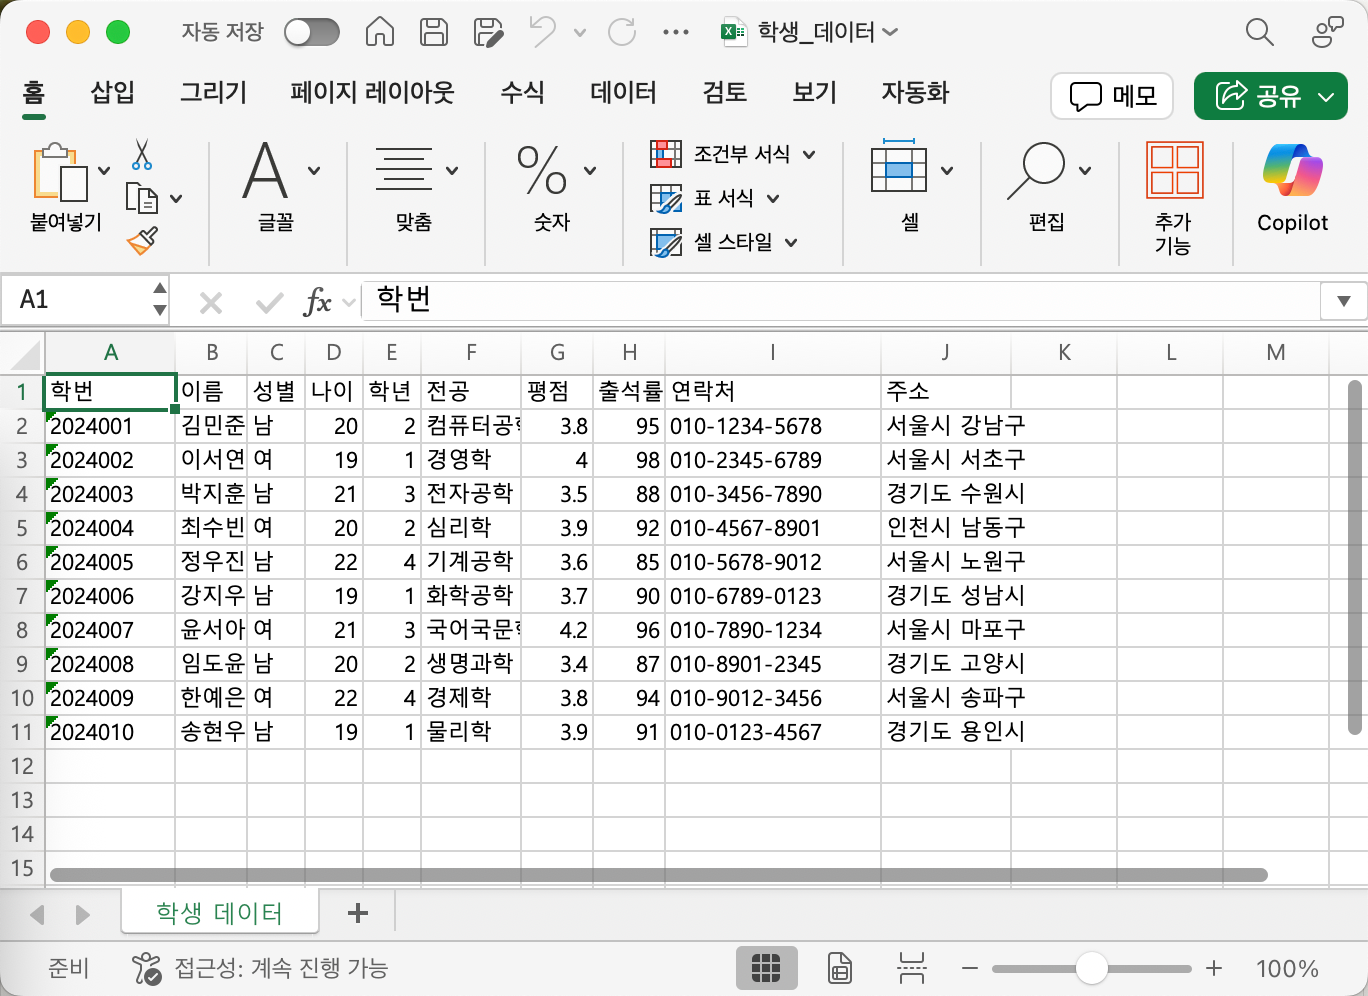Viewport: 1368px width, 996px height.
Task: Open the 페이지 레이아웃 tab
Action: (x=372, y=93)
